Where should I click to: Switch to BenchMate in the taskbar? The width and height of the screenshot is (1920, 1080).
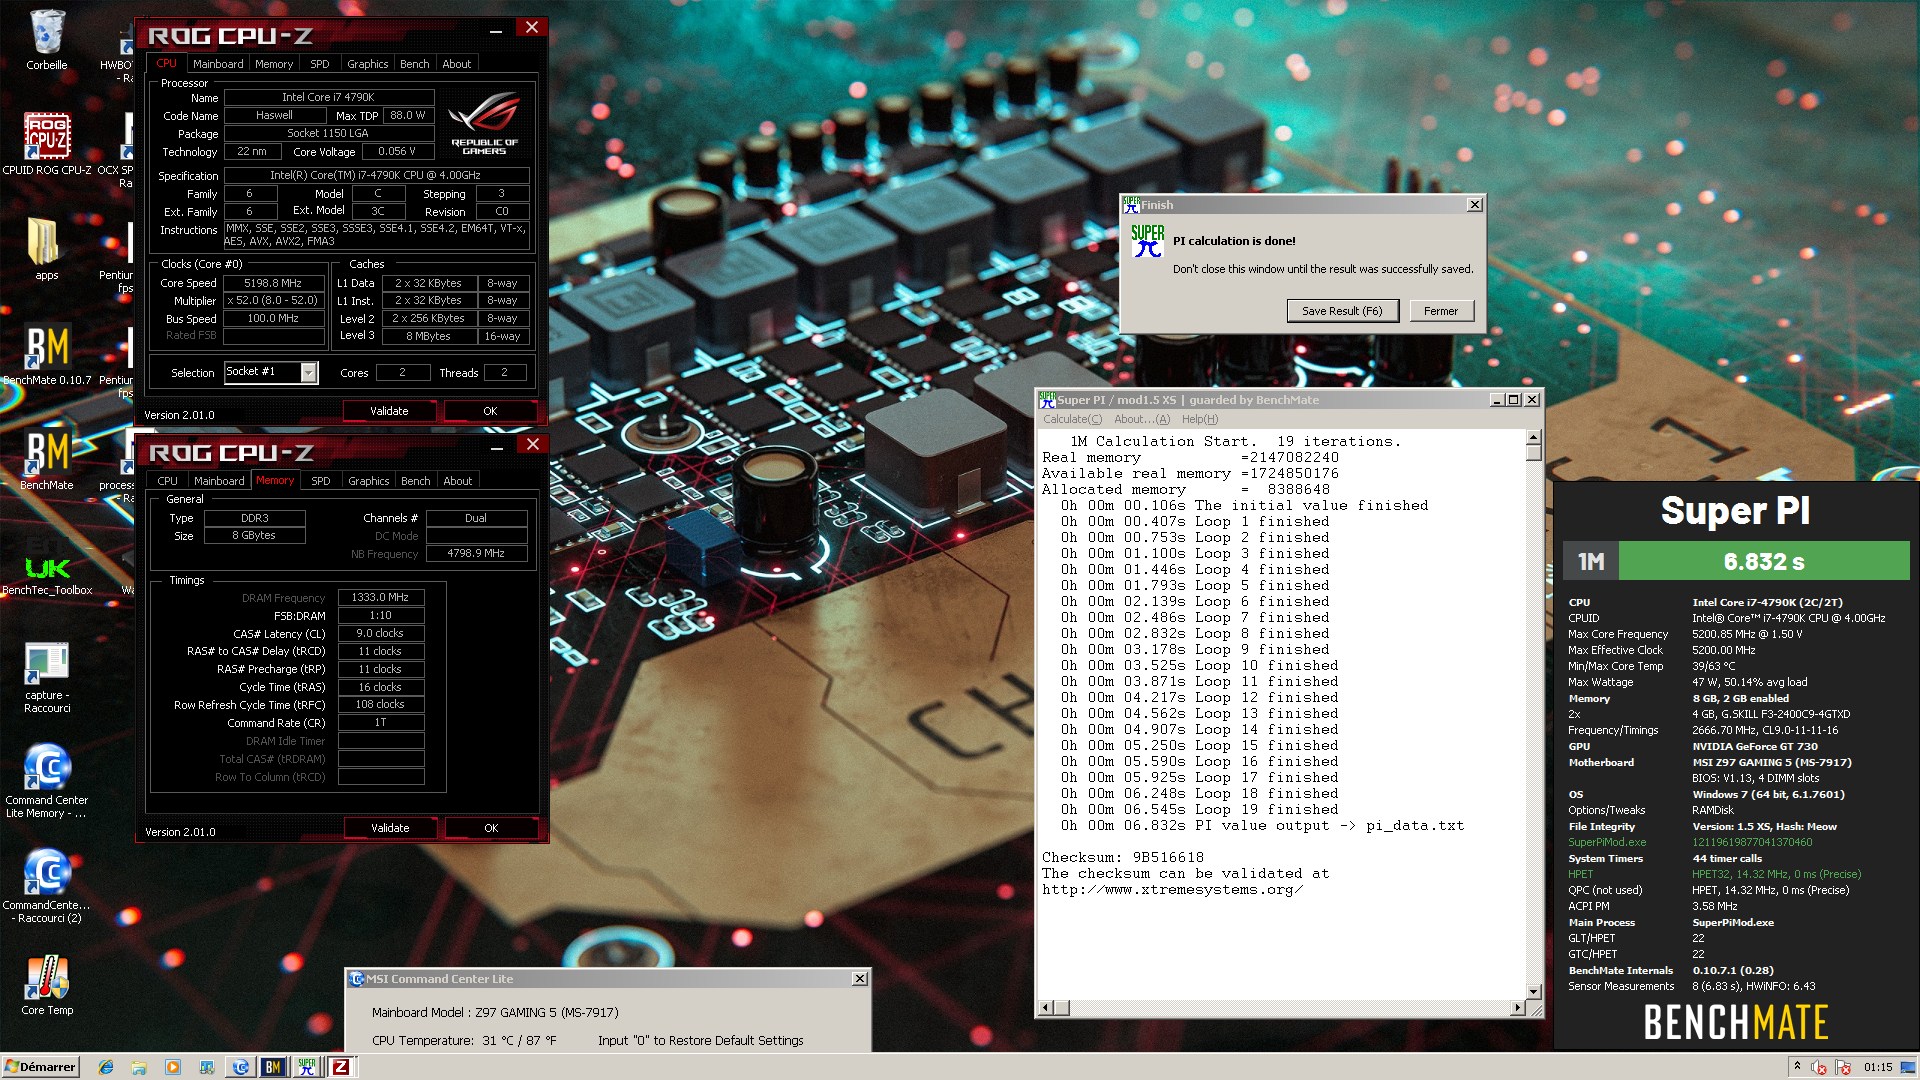click(x=273, y=1067)
